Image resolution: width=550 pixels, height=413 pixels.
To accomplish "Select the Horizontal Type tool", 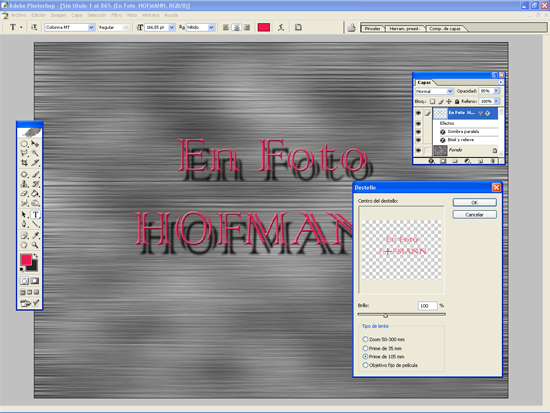I will pyautogui.click(x=35, y=214).
